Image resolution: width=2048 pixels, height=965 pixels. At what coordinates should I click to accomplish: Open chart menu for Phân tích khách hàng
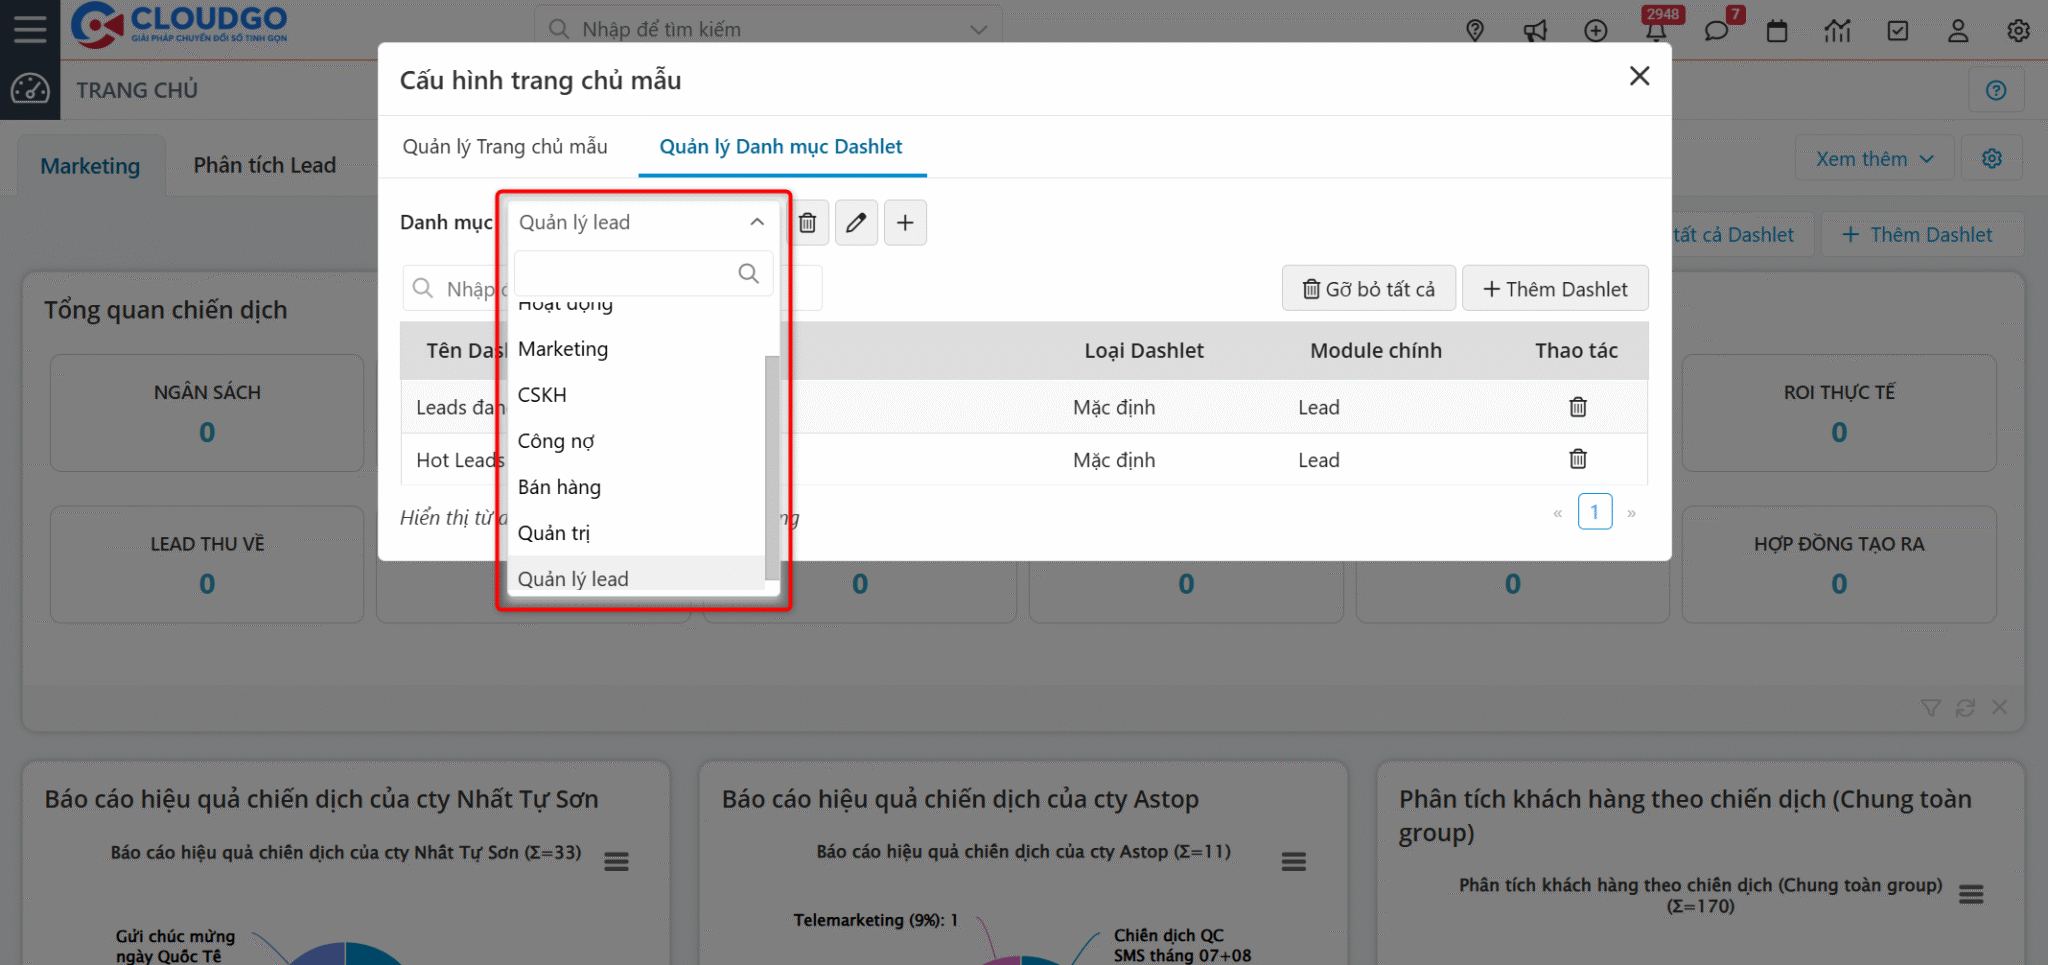(x=1971, y=894)
